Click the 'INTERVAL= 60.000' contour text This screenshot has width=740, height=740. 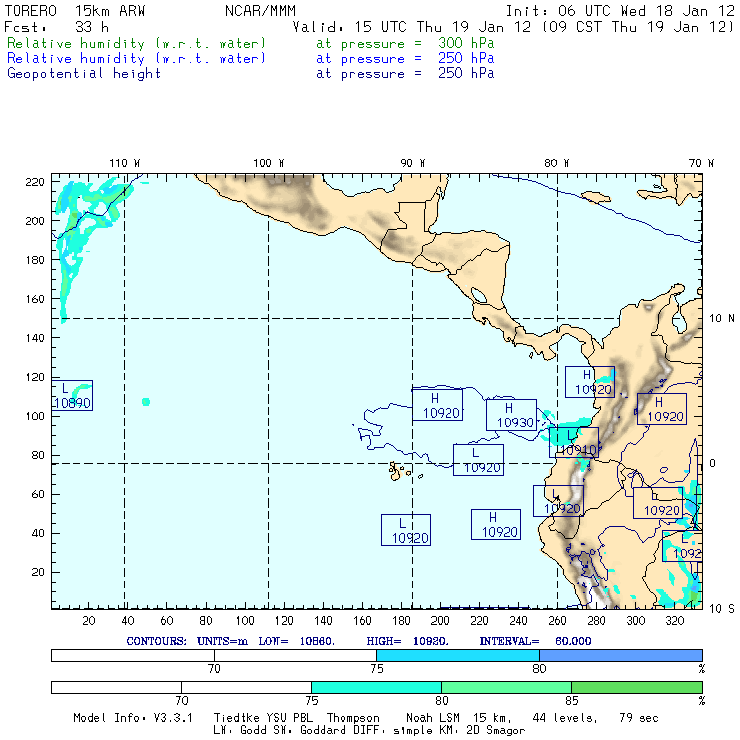point(535,641)
